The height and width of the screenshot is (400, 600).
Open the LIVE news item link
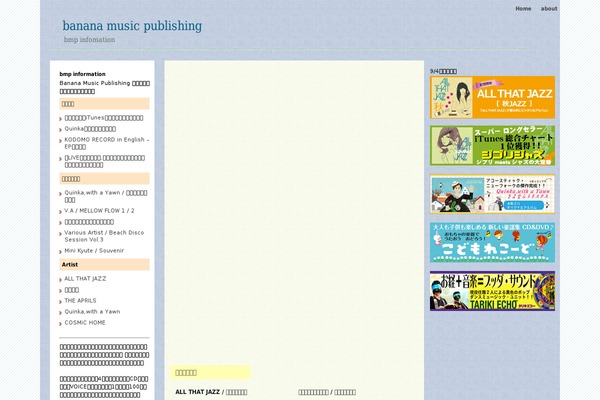pos(104,161)
